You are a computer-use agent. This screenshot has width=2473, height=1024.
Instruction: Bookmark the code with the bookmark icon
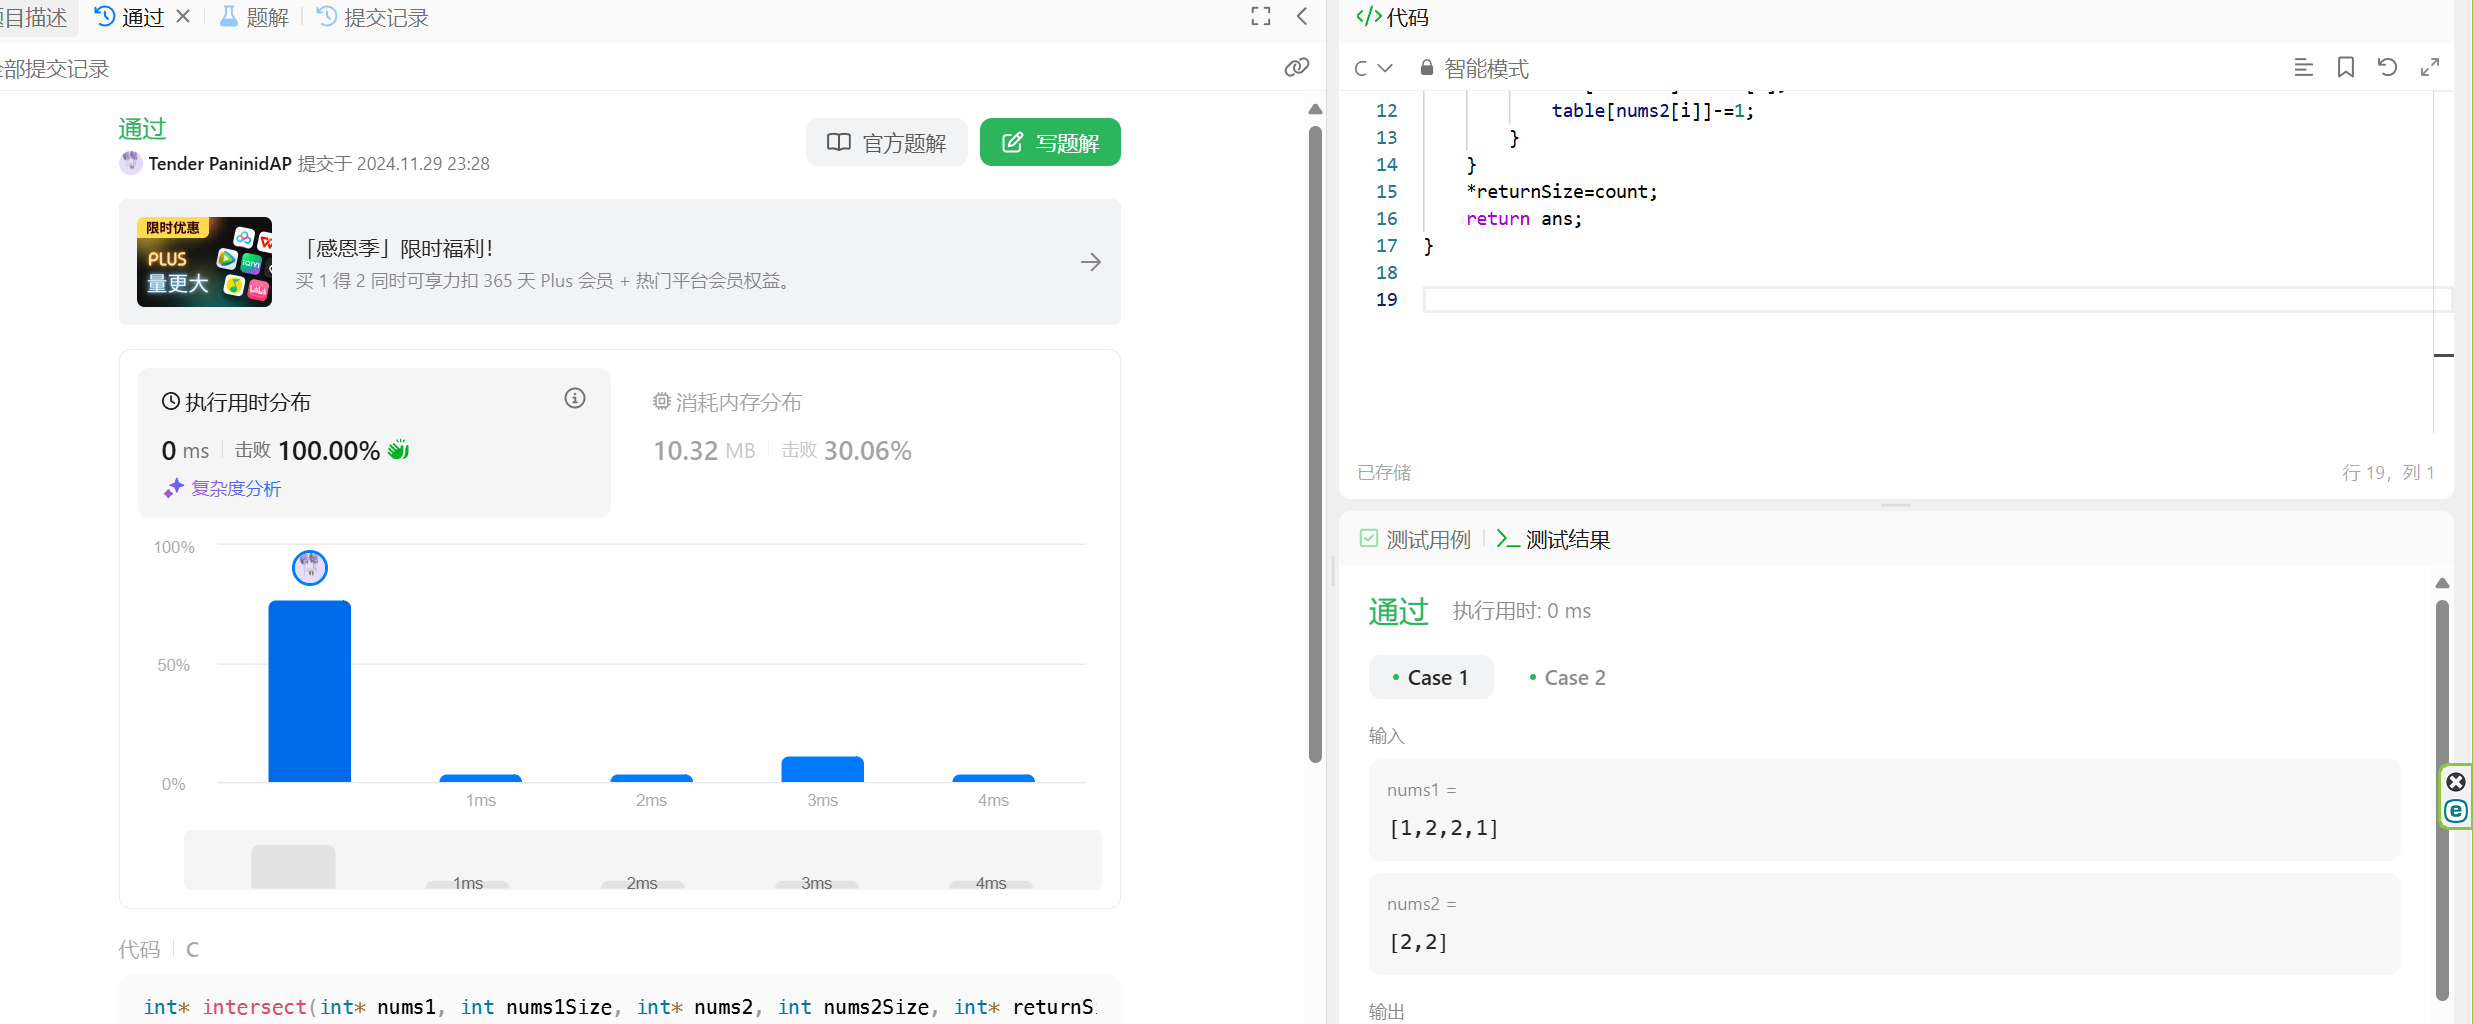pyautogui.click(x=2345, y=67)
